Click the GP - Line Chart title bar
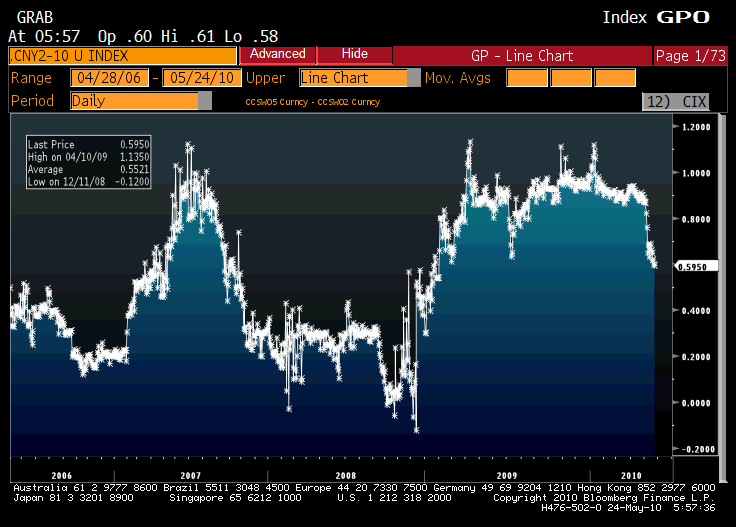This screenshot has height=527, width=736. point(523,55)
